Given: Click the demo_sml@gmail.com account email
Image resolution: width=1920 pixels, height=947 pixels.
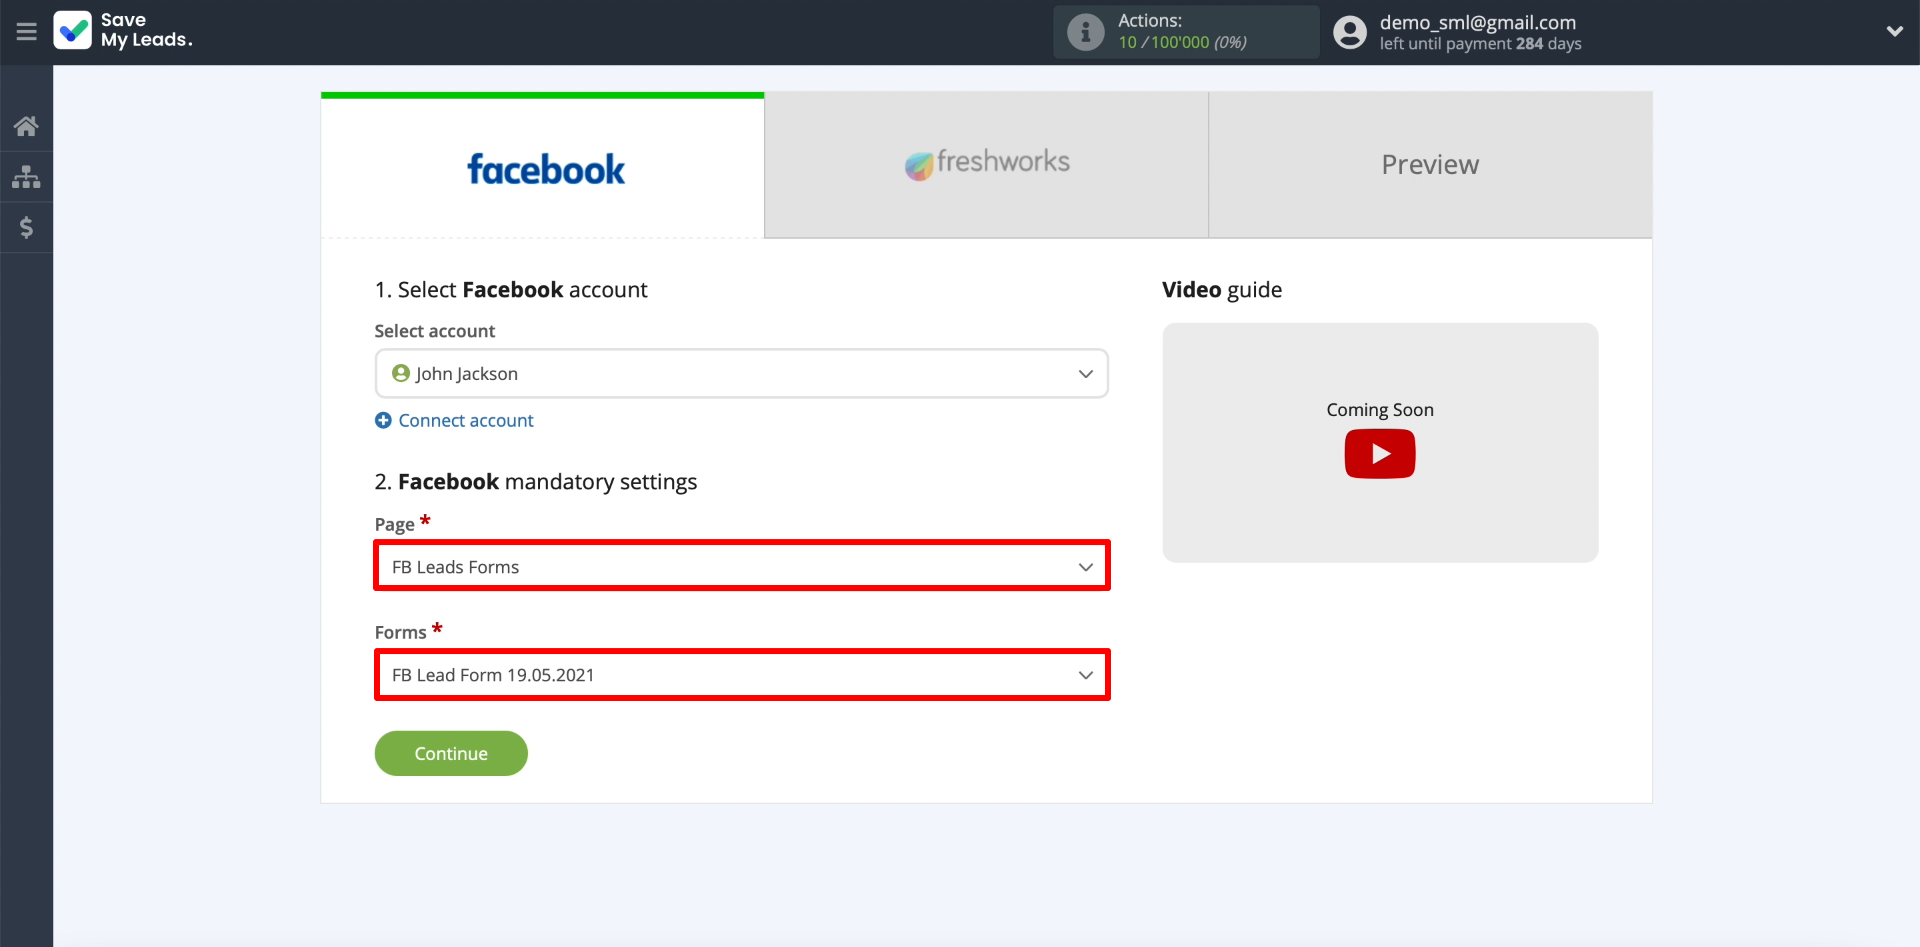Looking at the screenshot, I should point(1477,22).
